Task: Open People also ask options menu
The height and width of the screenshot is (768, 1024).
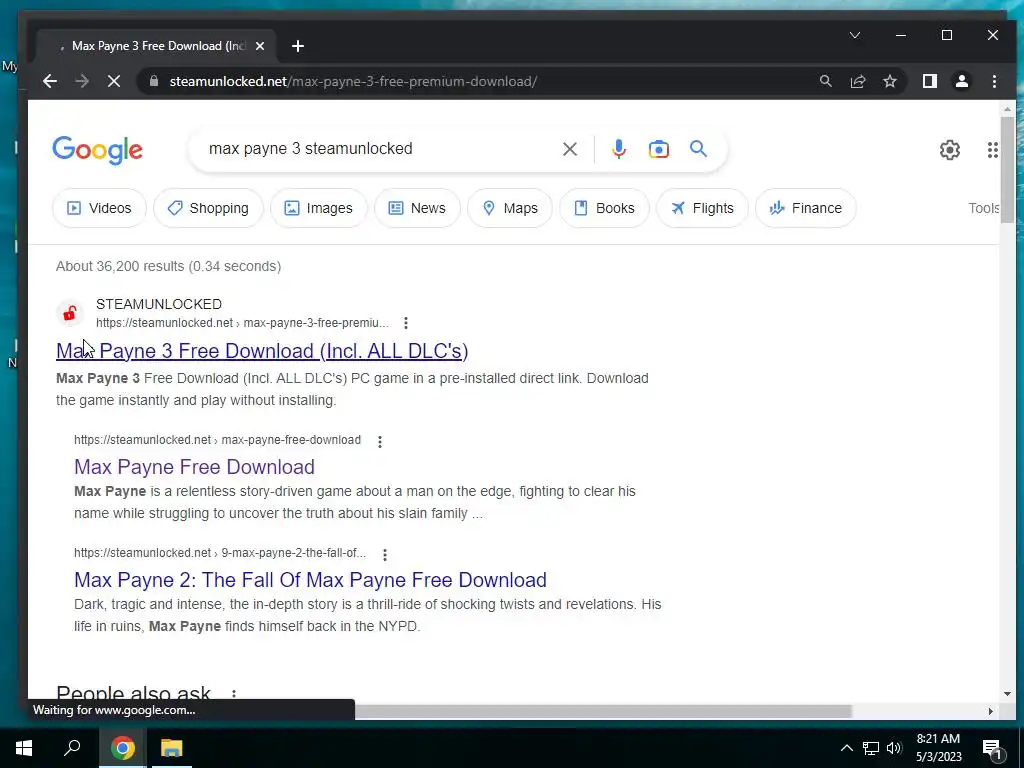Action: pos(234,694)
